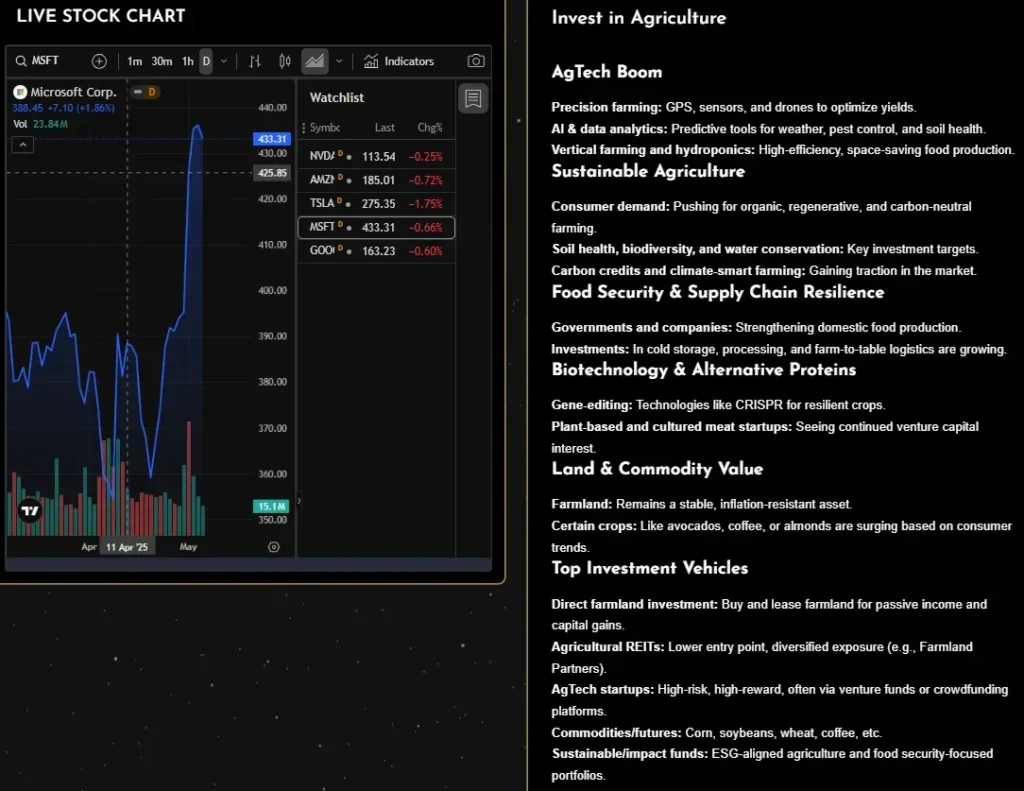This screenshot has width=1024, height=791.
Task: Select NVDA row in the watchlist
Action: click(375, 156)
